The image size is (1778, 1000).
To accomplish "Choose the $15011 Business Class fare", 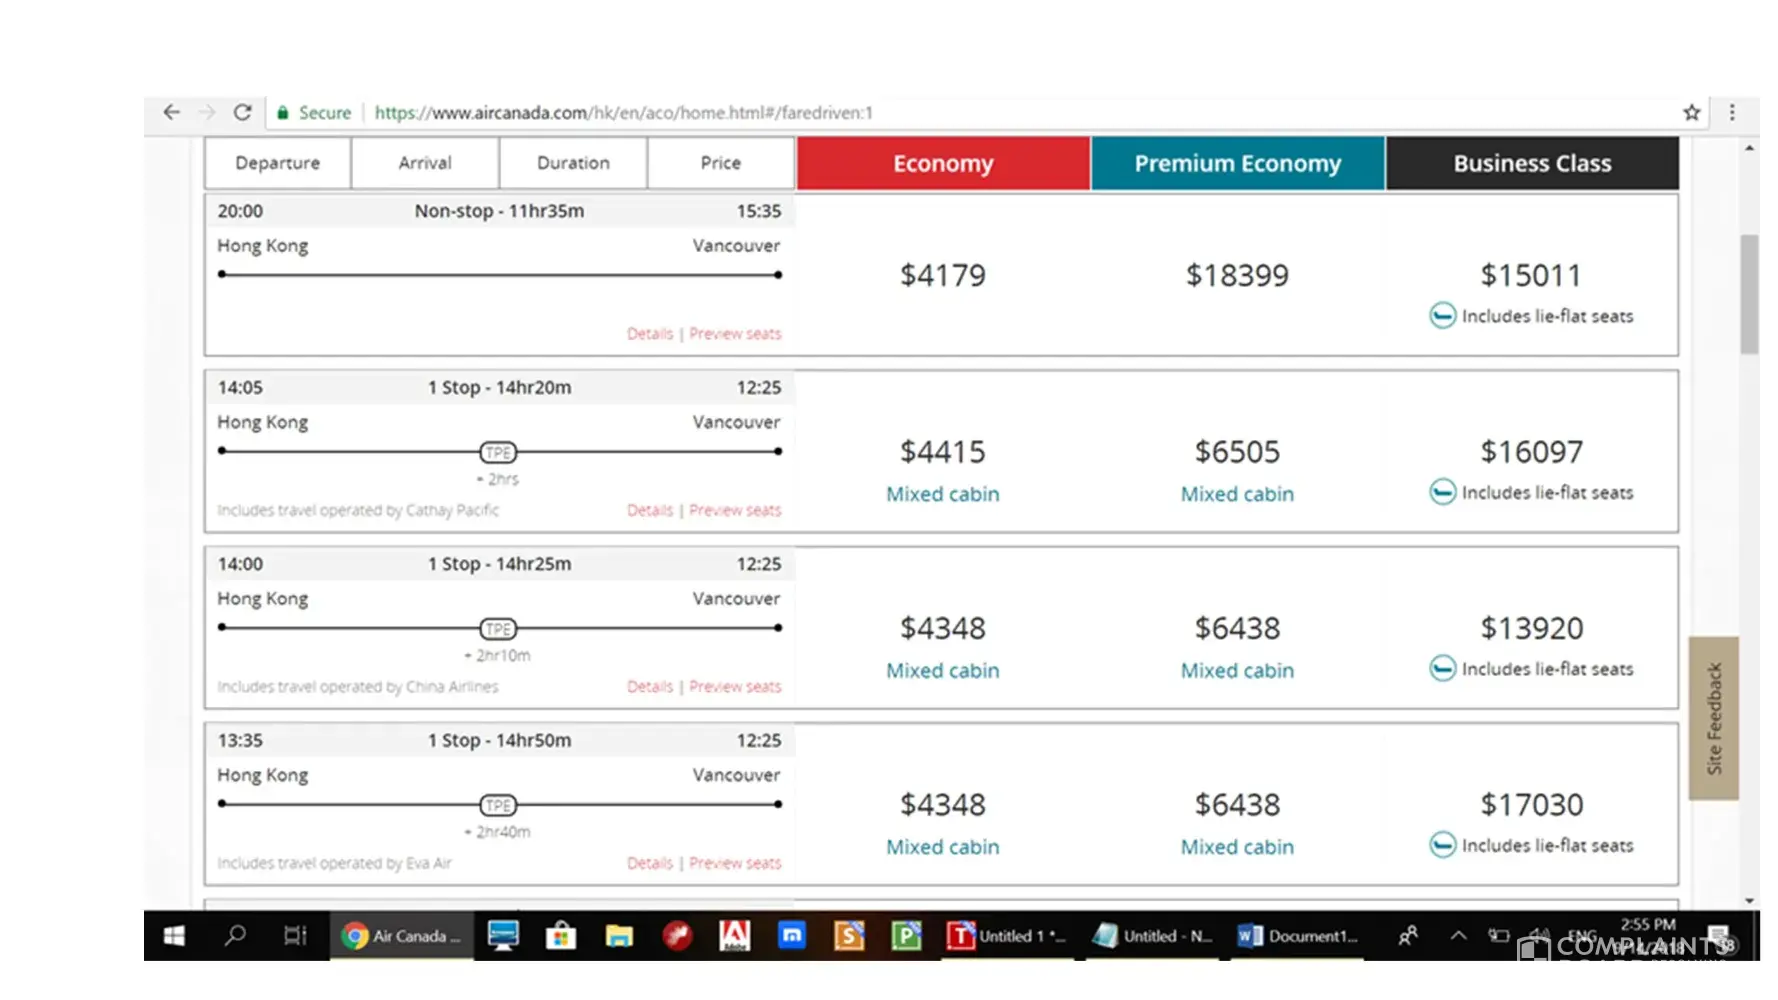I will tap(1531, 275).
